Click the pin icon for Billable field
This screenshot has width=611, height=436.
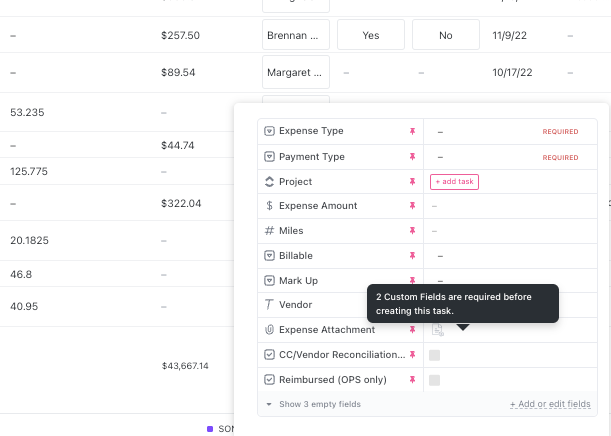(x=412, y=256)
